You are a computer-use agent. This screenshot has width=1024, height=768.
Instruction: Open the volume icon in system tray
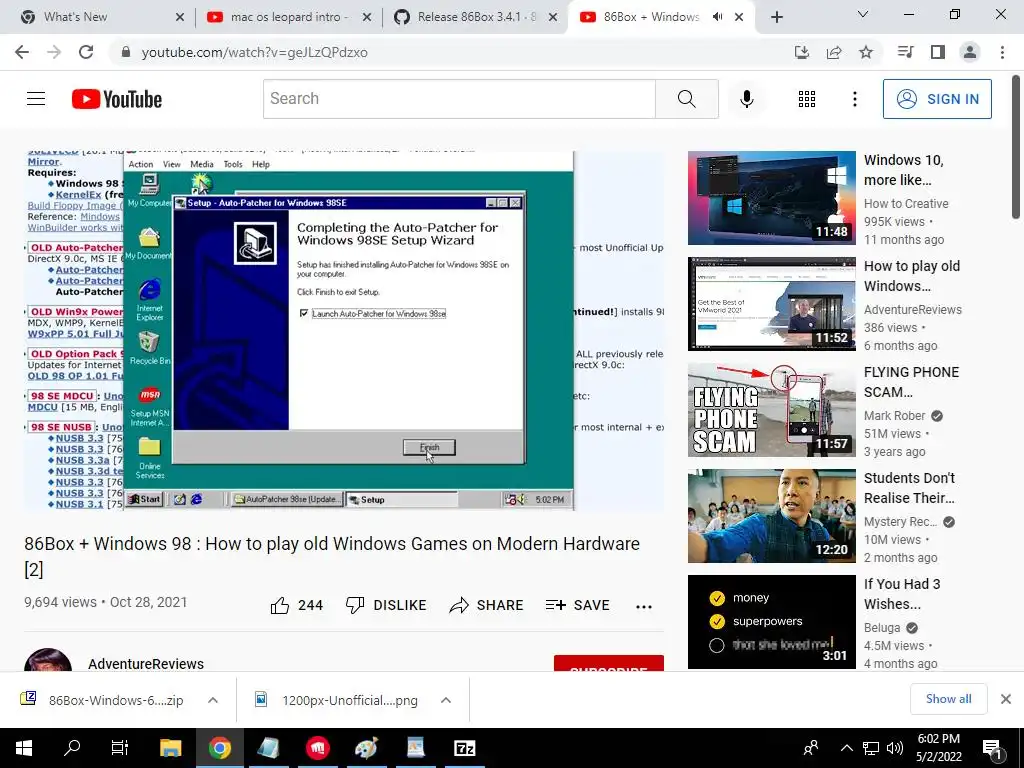coord(895,748)
